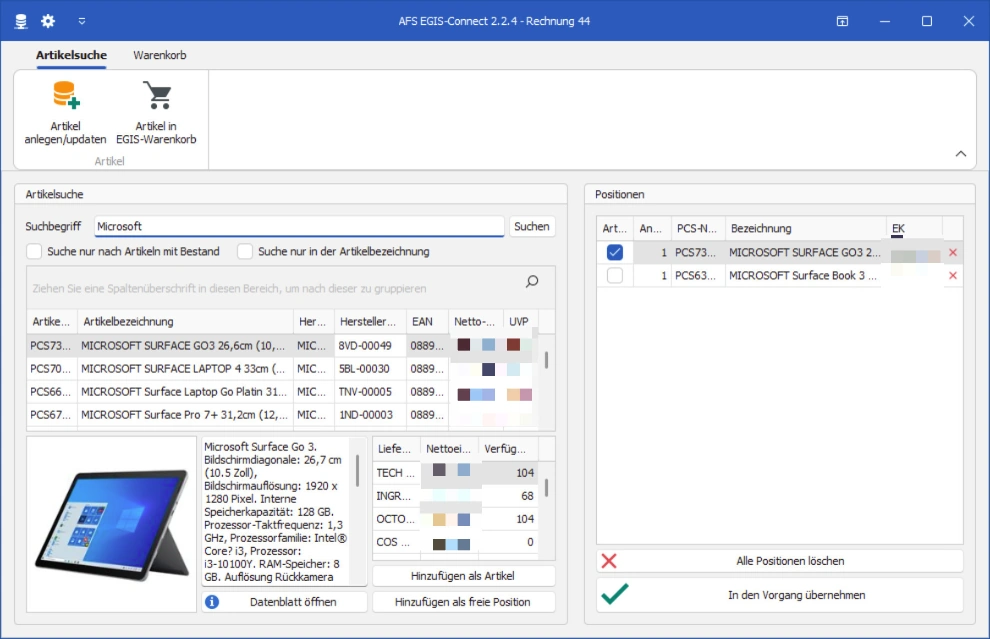Uncheck the PCS73 position checkbox
This screenshot has width=990, height=639.
614,253
